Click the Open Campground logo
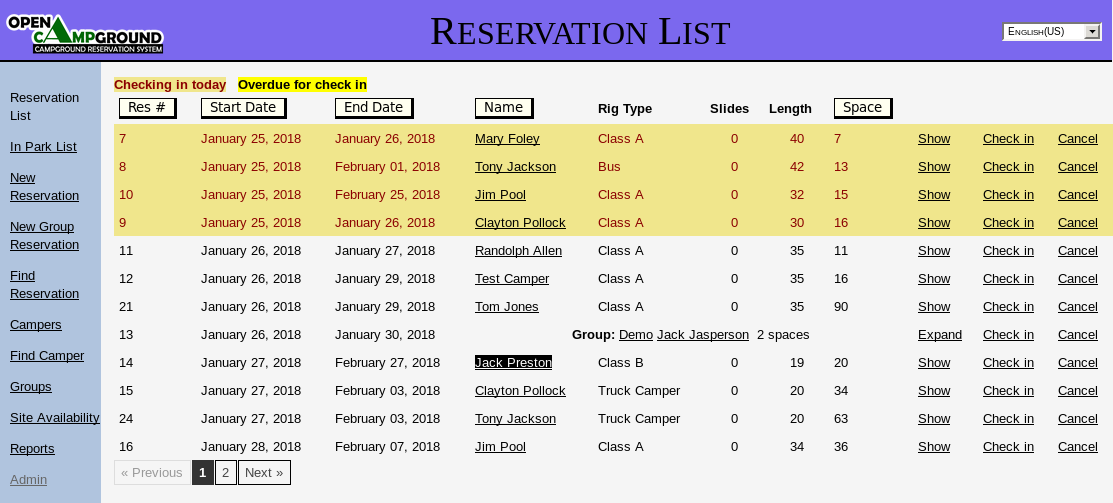 point(85,34)
